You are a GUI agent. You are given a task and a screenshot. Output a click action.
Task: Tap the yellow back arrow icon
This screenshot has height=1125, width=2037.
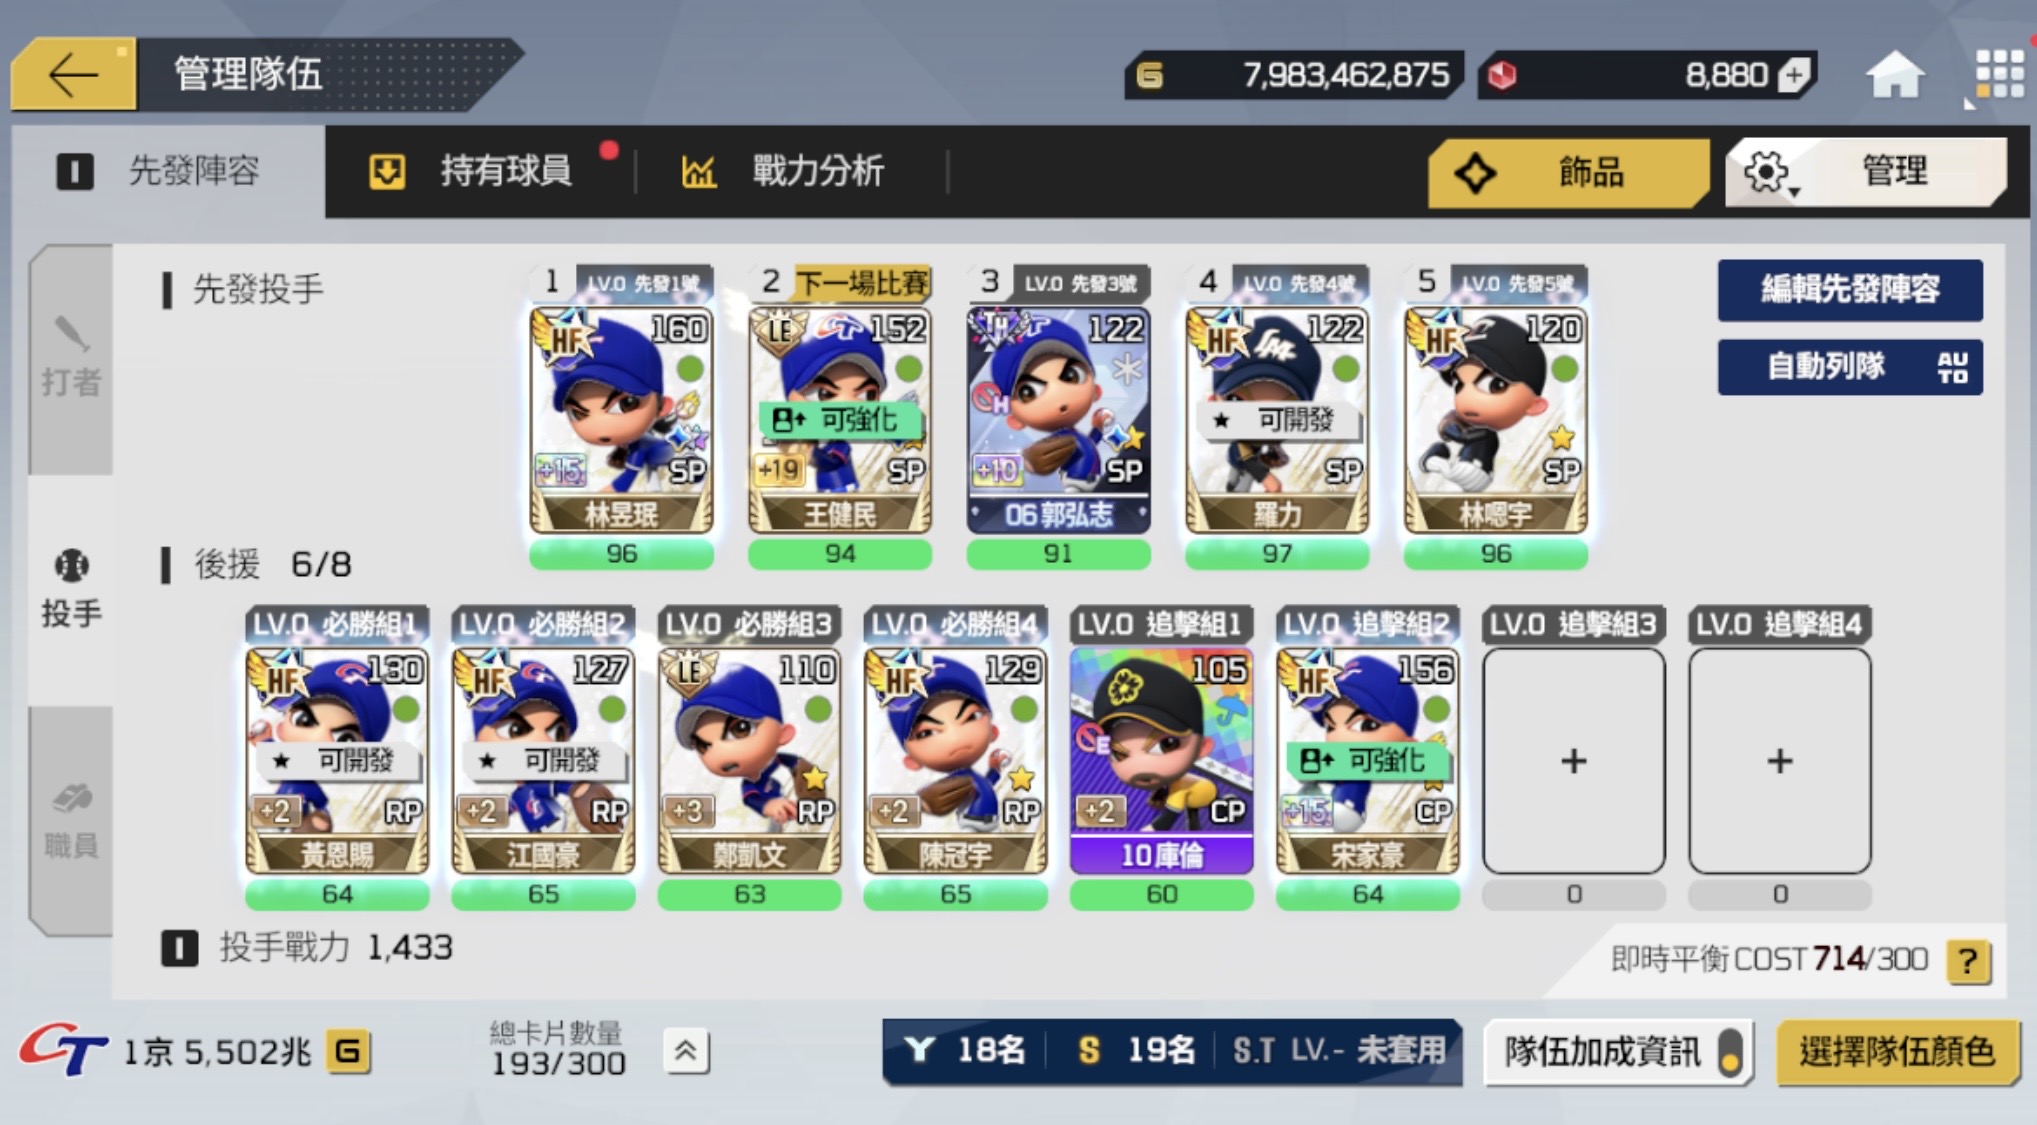coord(73,74)
